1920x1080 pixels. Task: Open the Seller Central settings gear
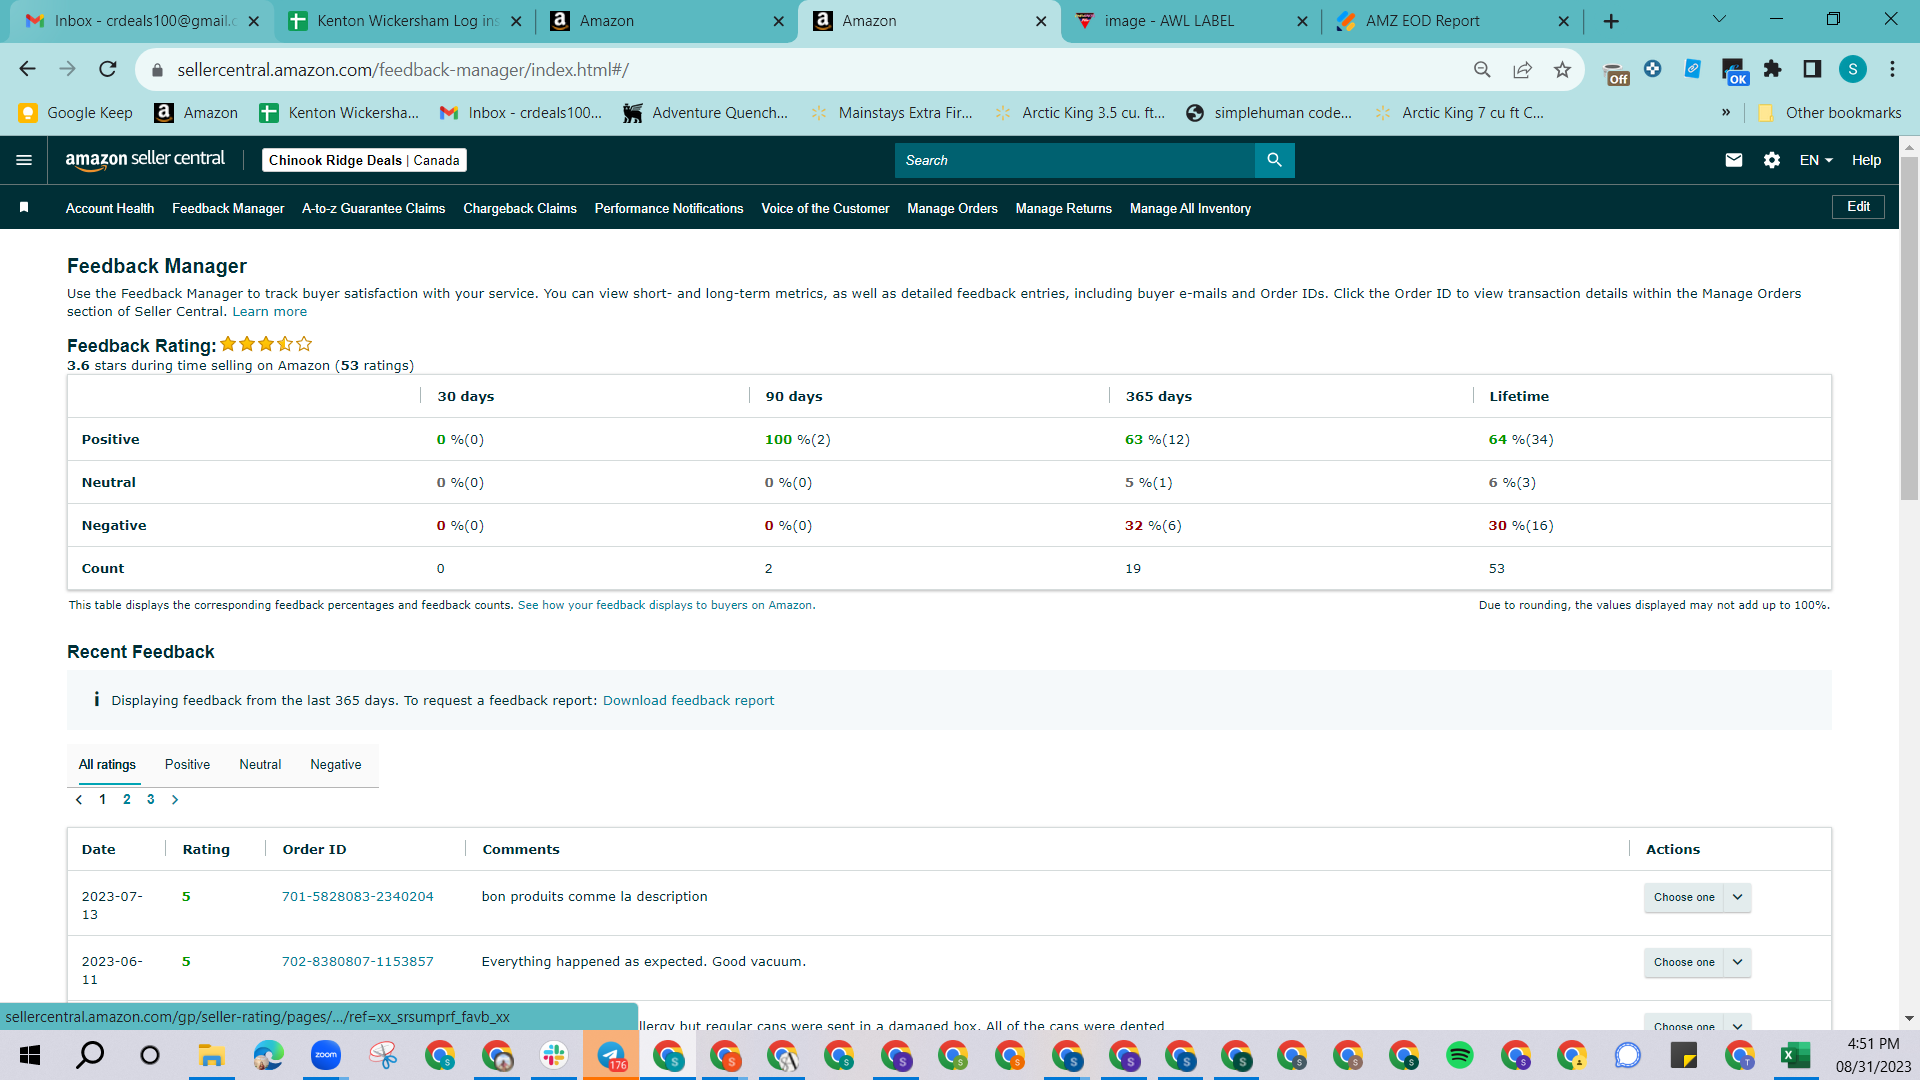click(x=1772, y=160)
